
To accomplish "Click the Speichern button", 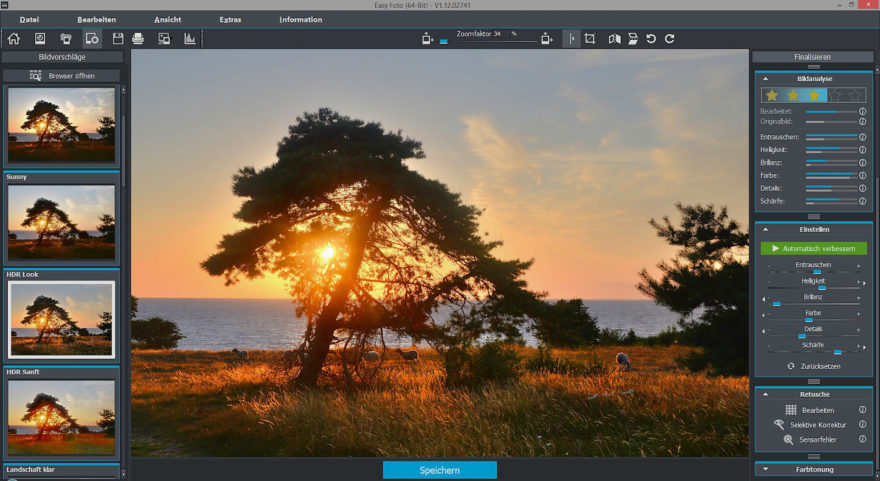I will (439, 470).
